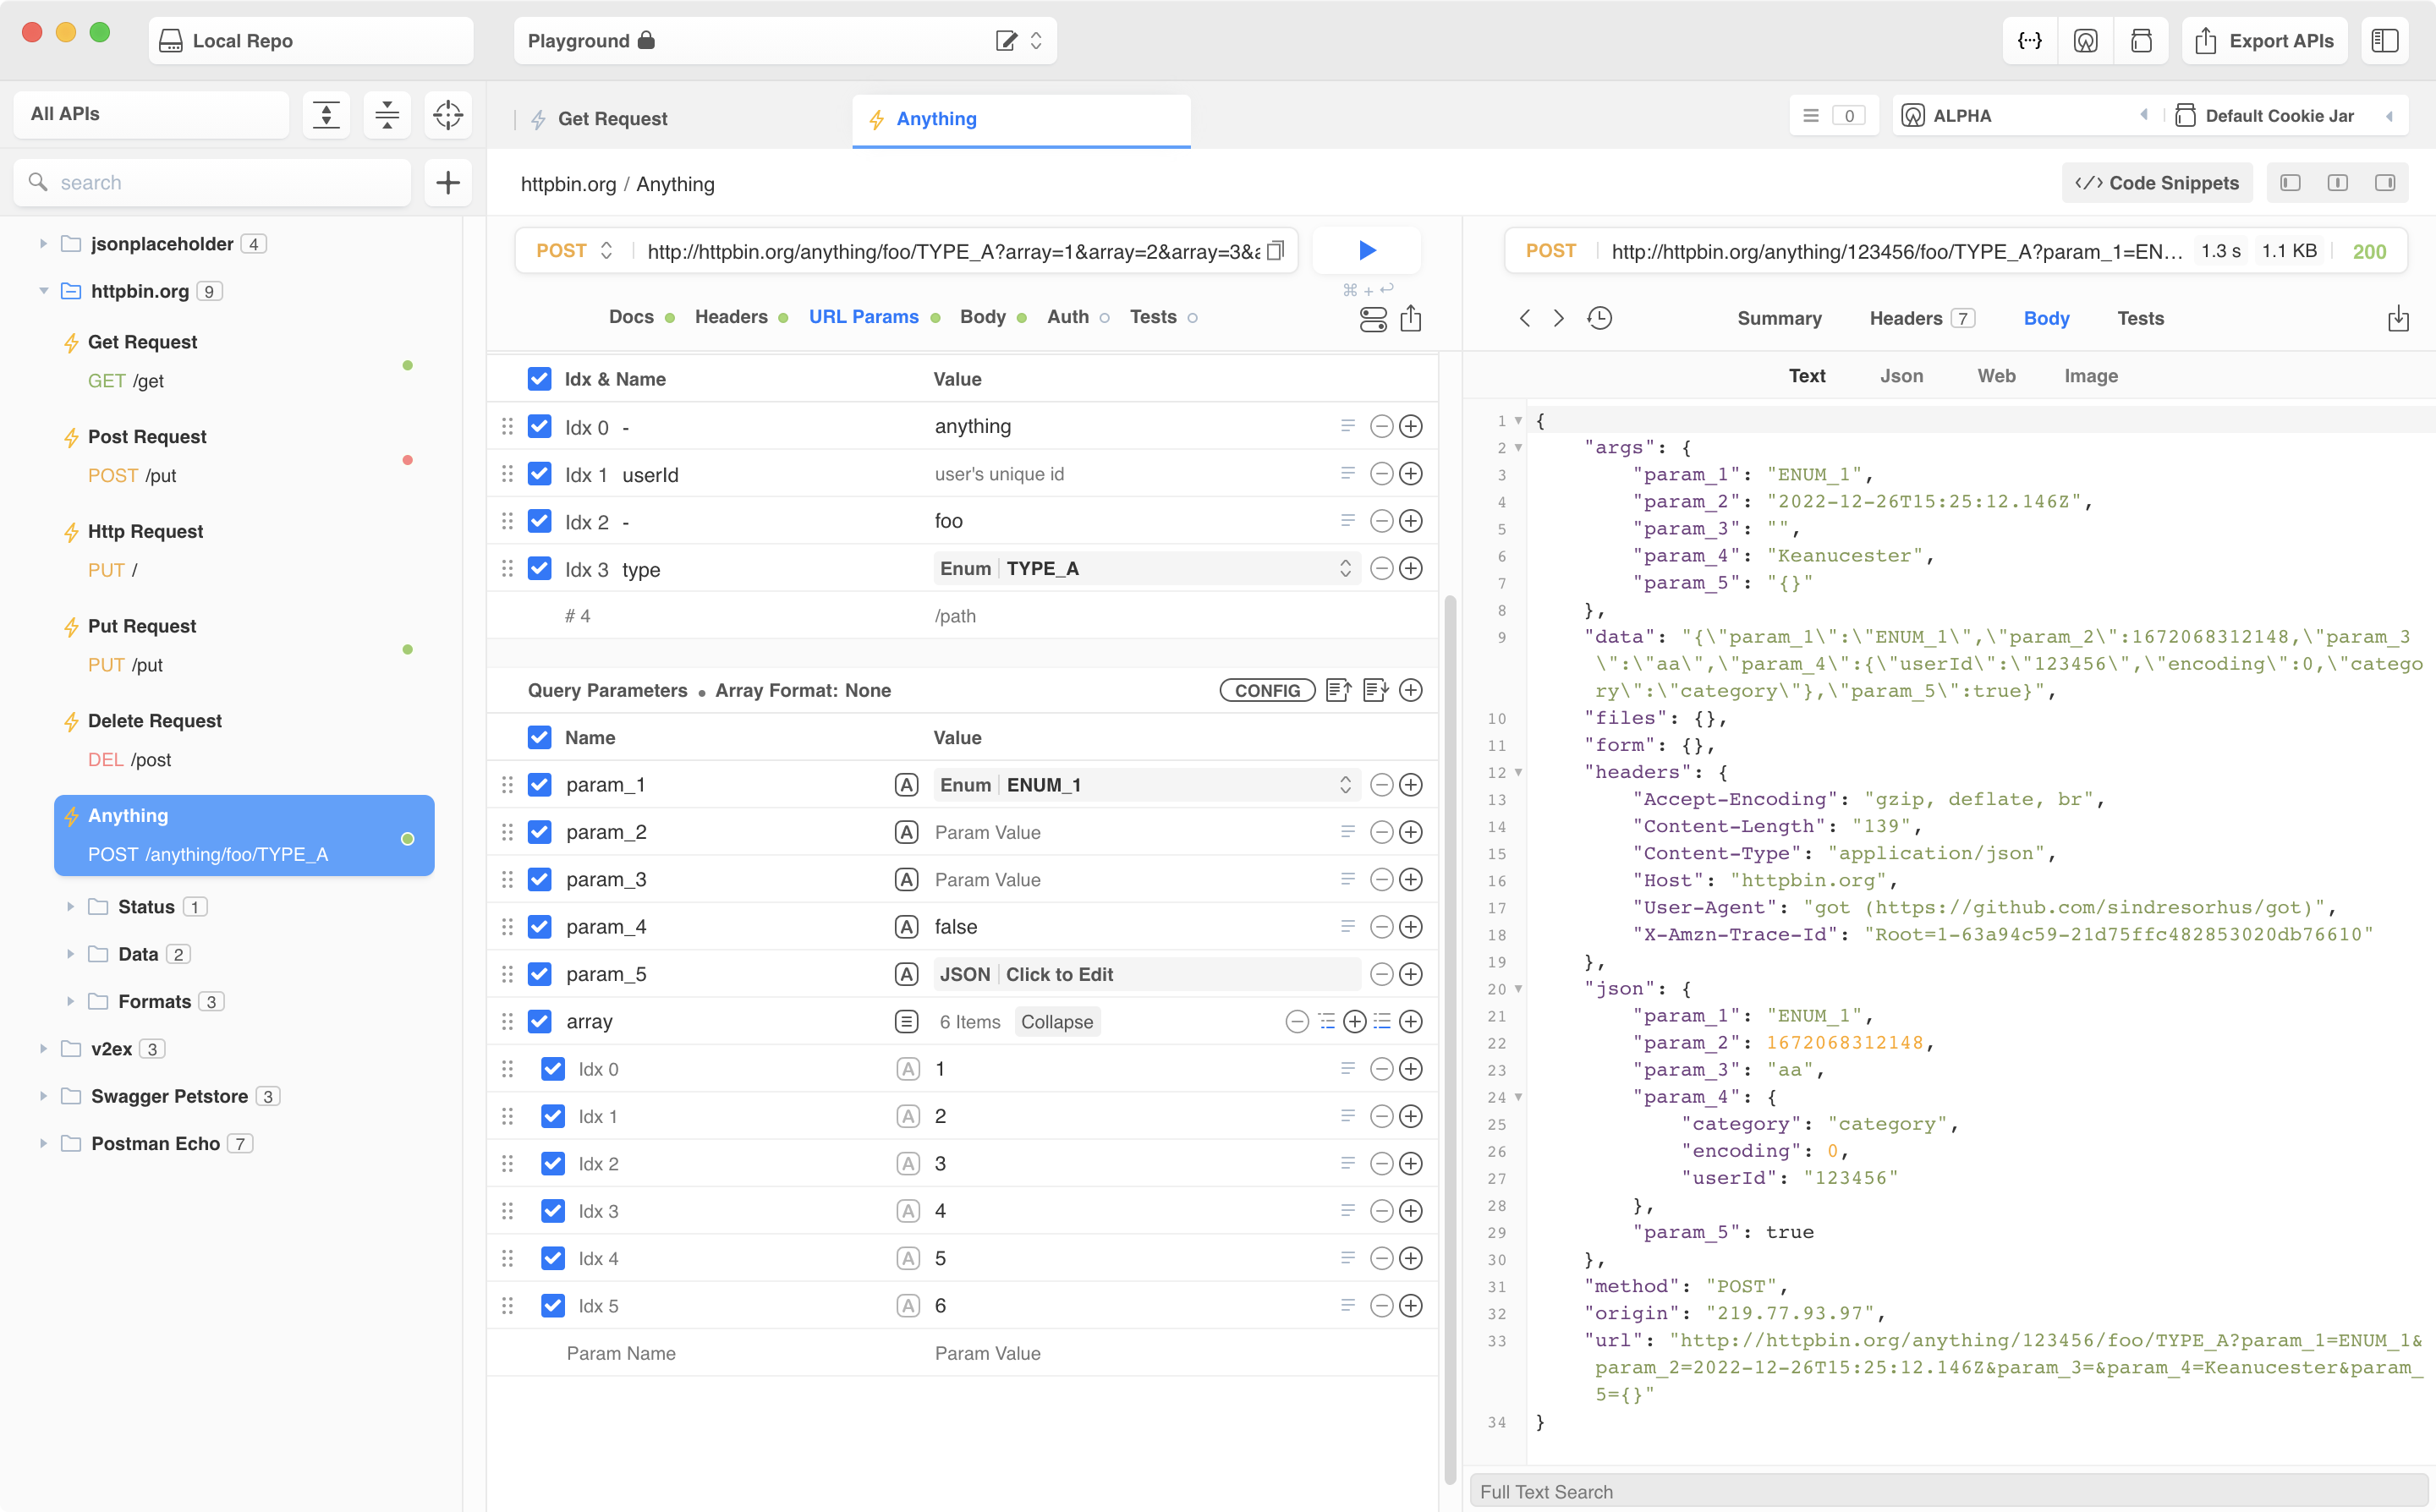2436x1512 pixels.
Task: Open the Enum TYPE_A dropdown
Action: coord(1146,569)
